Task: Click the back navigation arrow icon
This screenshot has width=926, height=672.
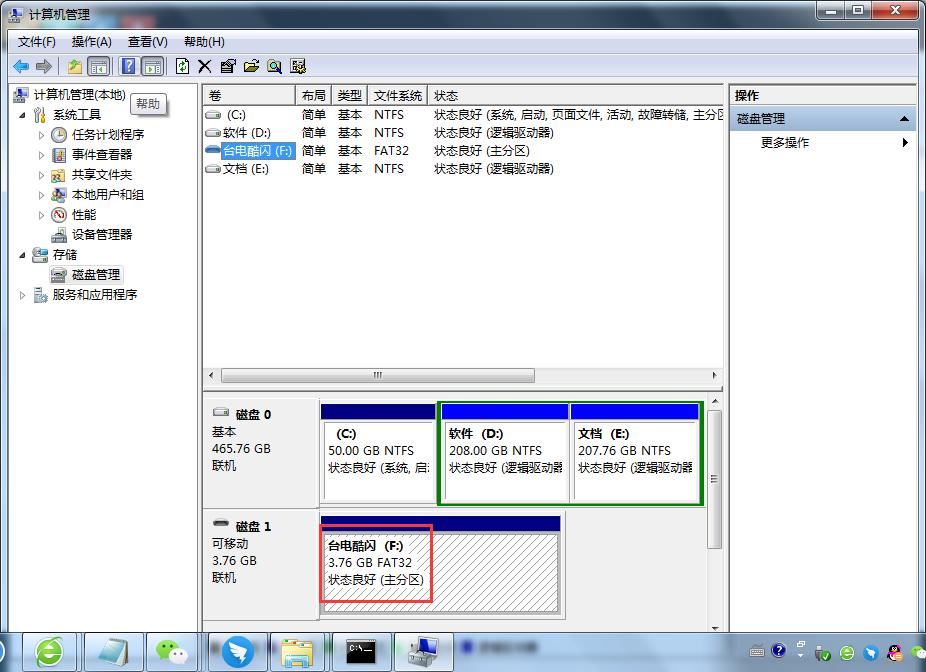Action: tap(20, 66)
